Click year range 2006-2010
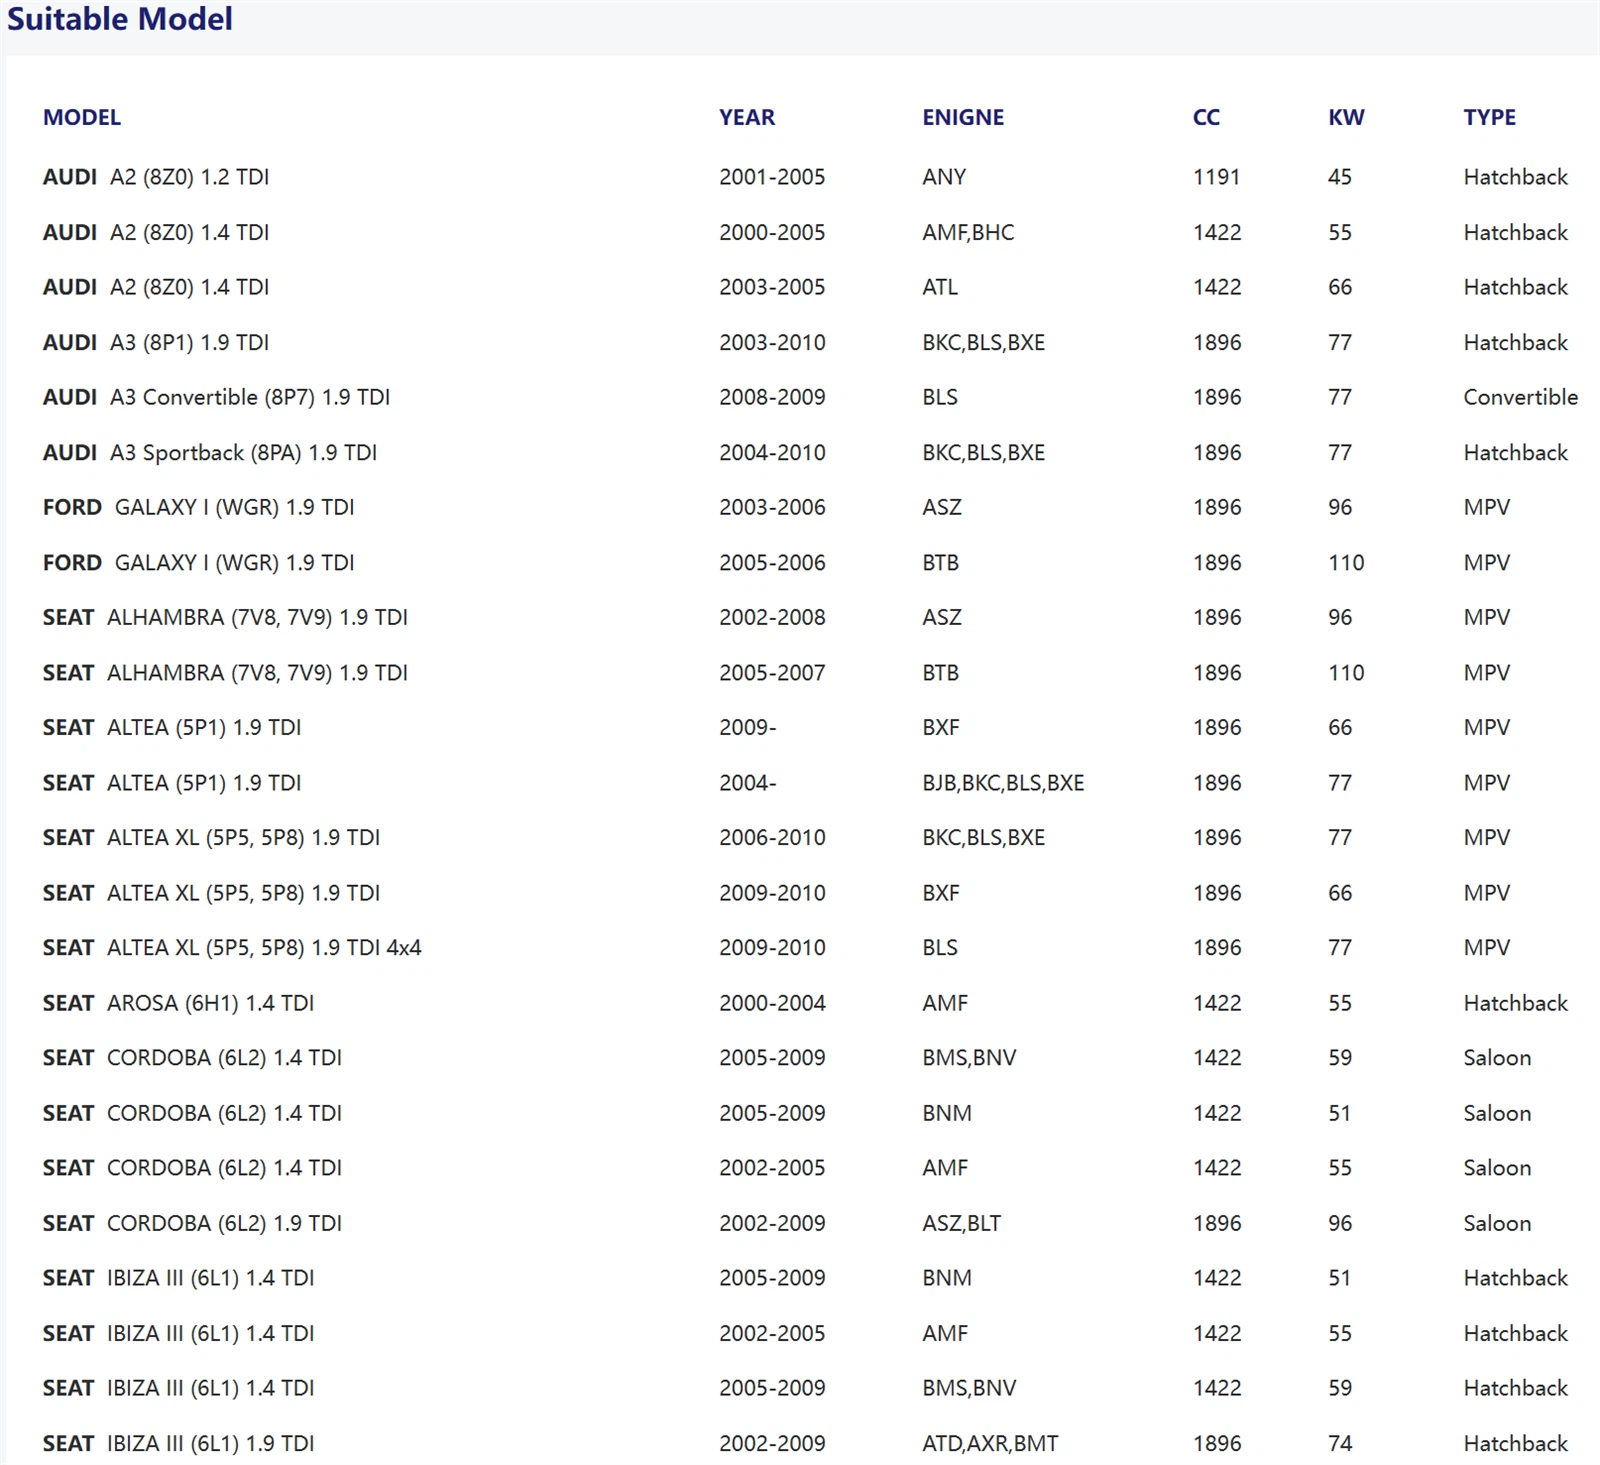 [772, 837]
